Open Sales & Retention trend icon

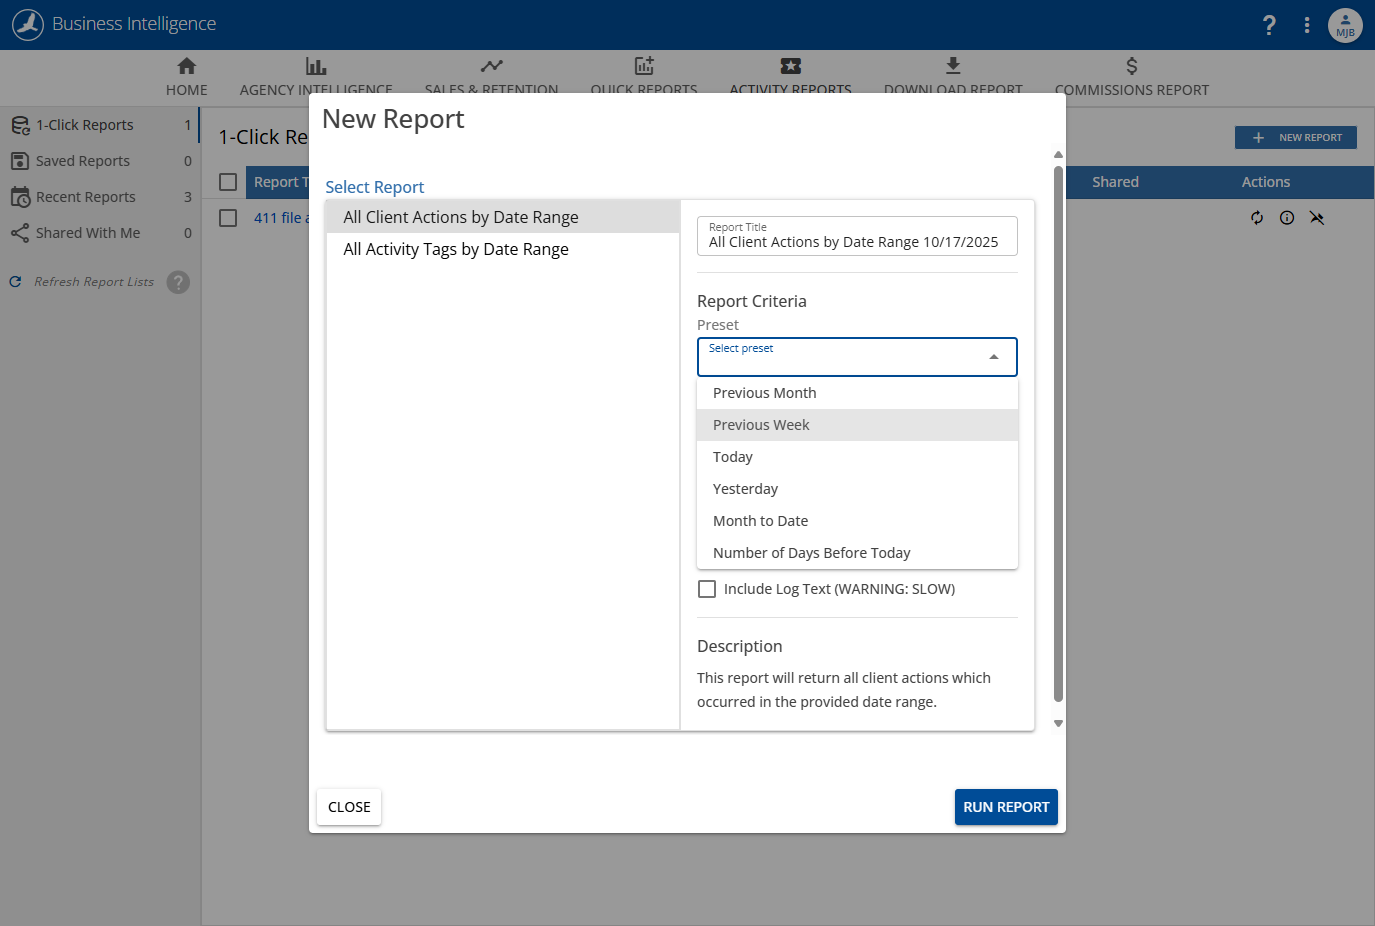[x=491, y=66]
